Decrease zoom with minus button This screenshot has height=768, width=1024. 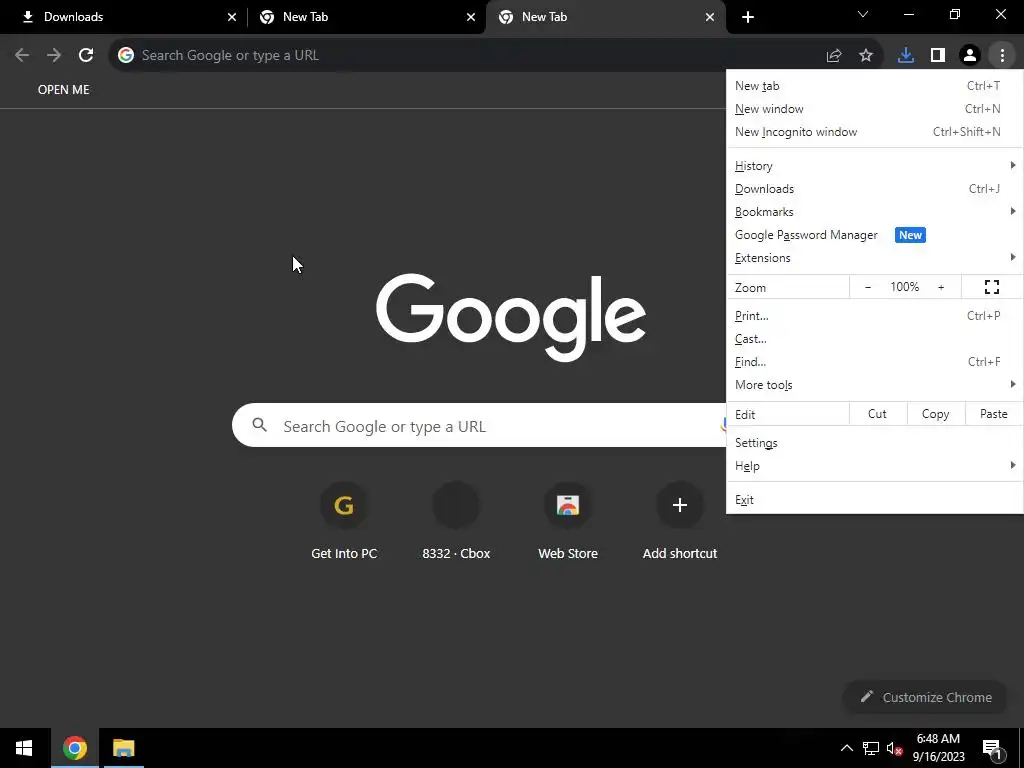point(867,287)
